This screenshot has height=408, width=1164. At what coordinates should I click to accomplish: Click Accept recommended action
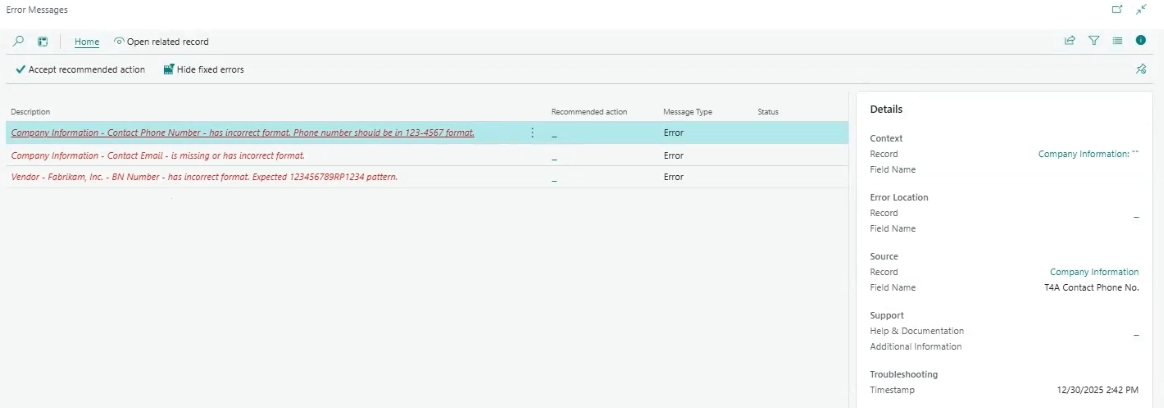coord(80,70)
